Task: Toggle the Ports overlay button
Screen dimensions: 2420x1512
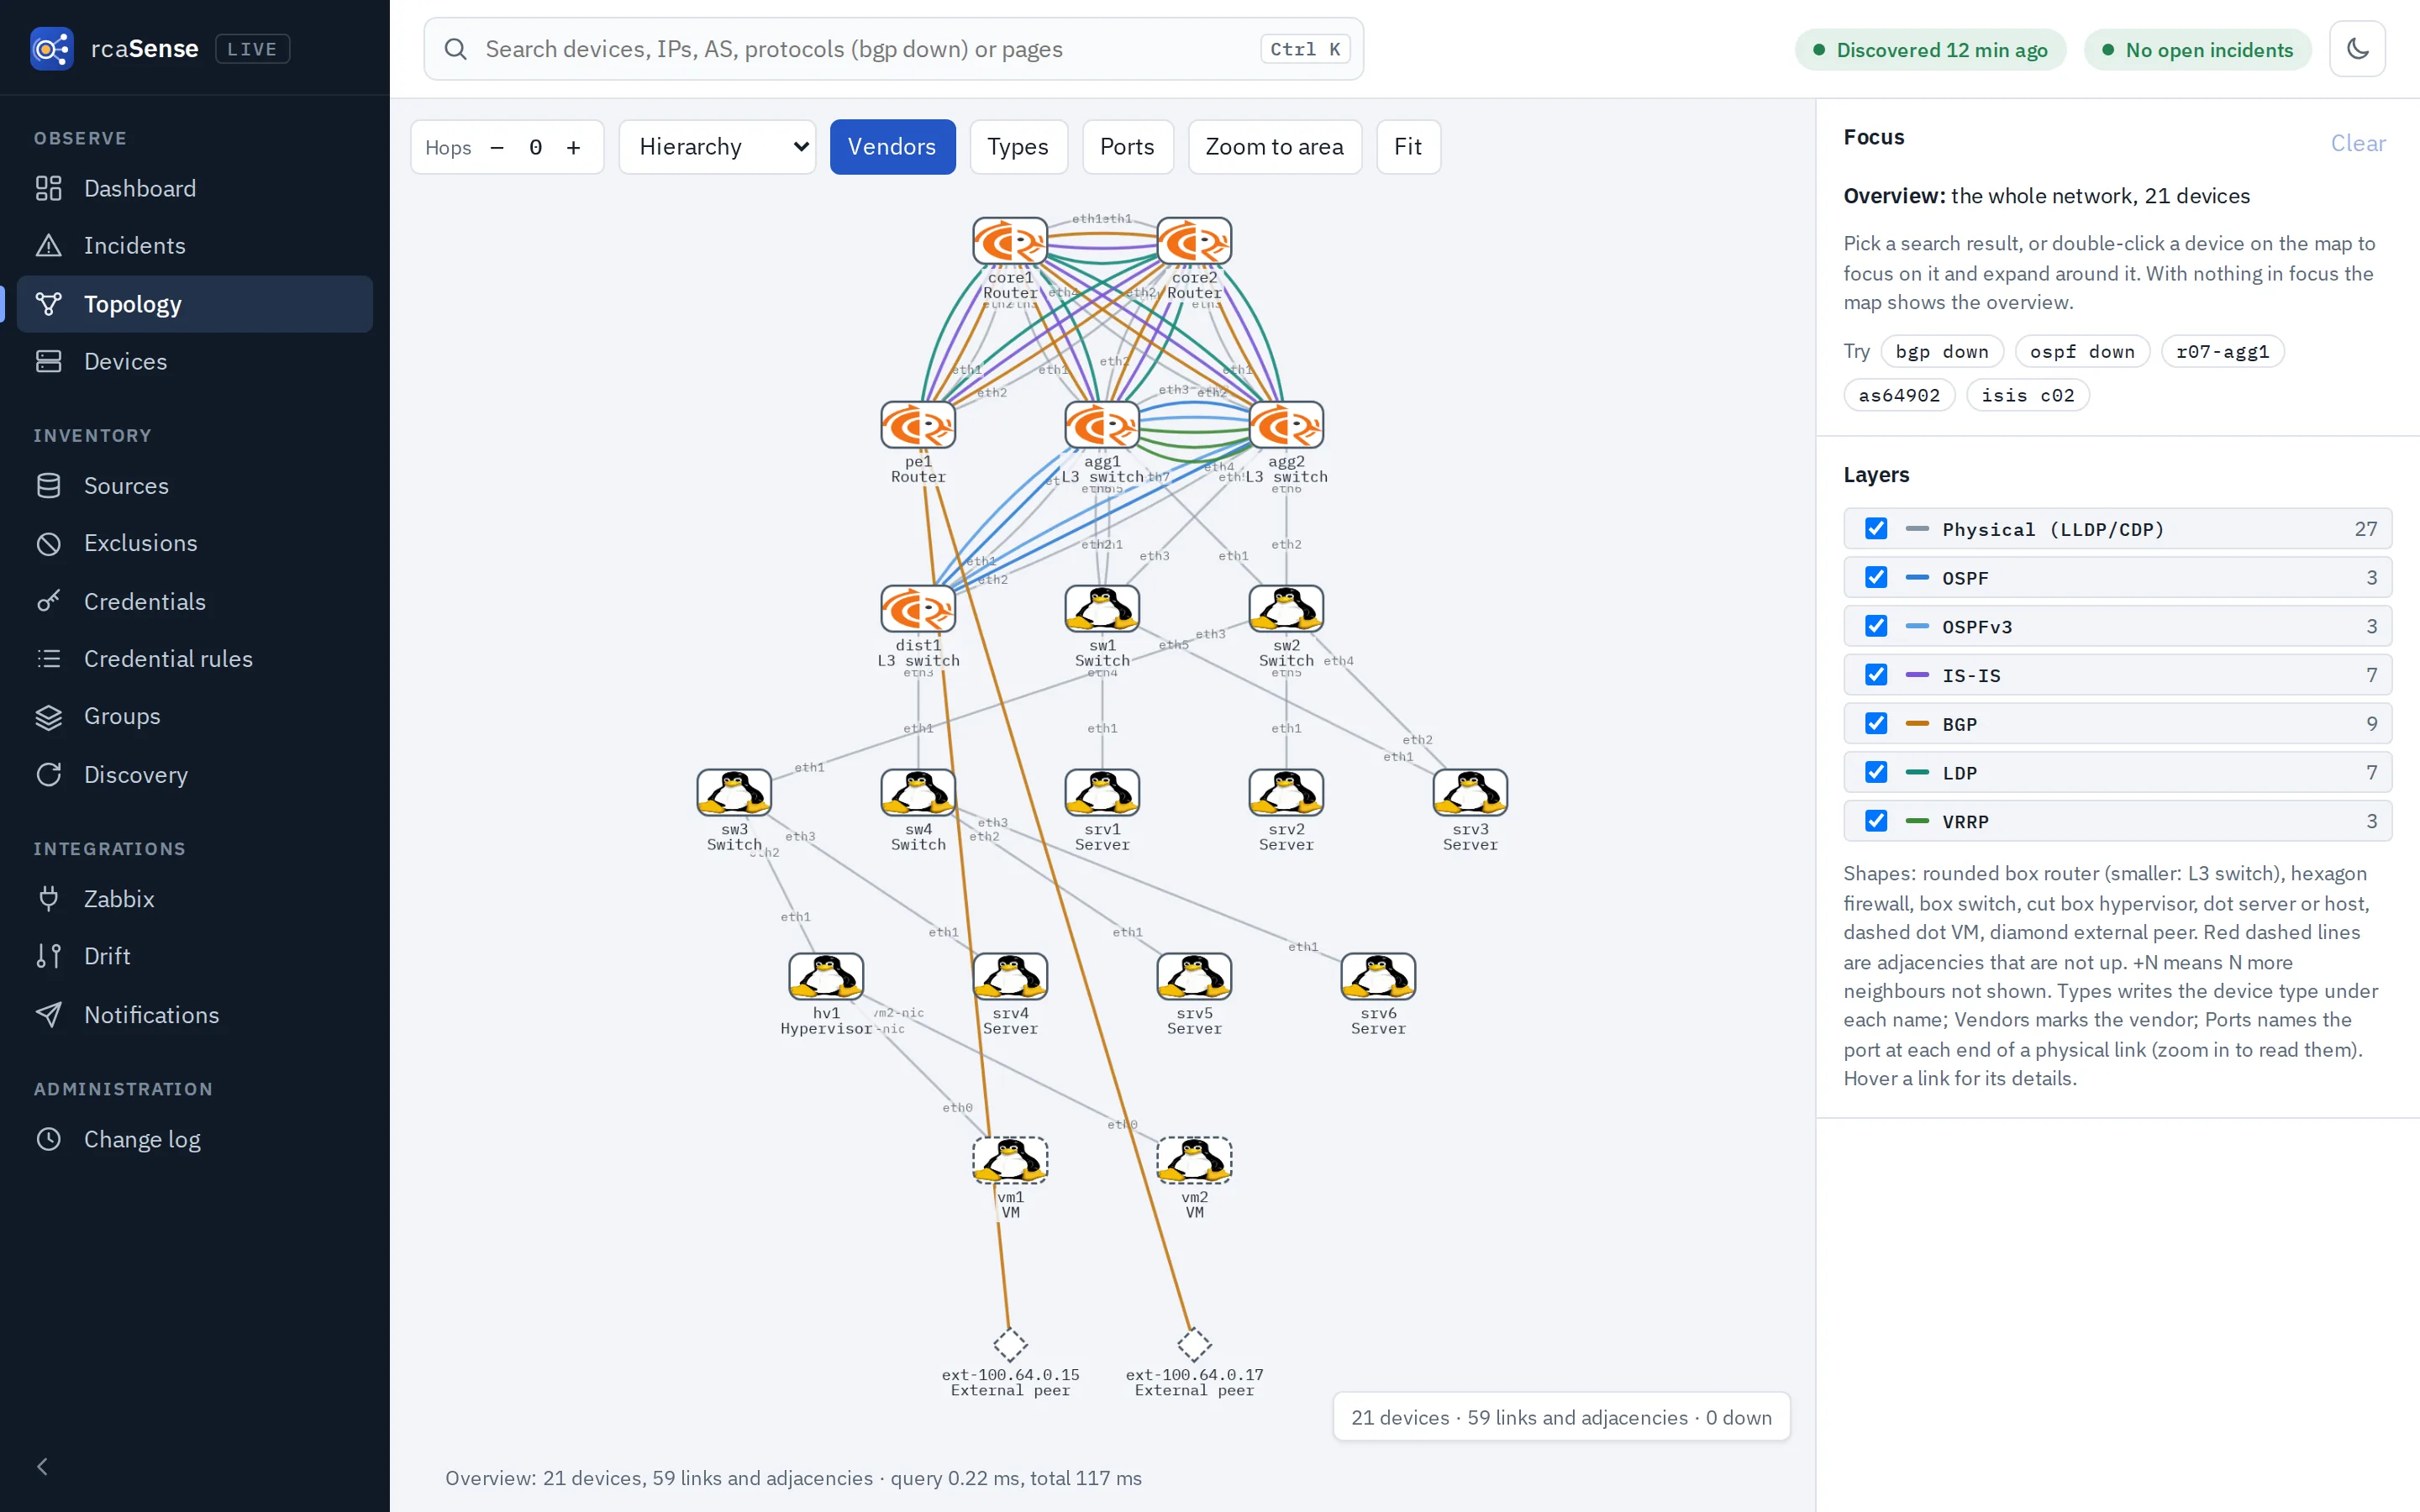Action: [x=1127, y=147]
